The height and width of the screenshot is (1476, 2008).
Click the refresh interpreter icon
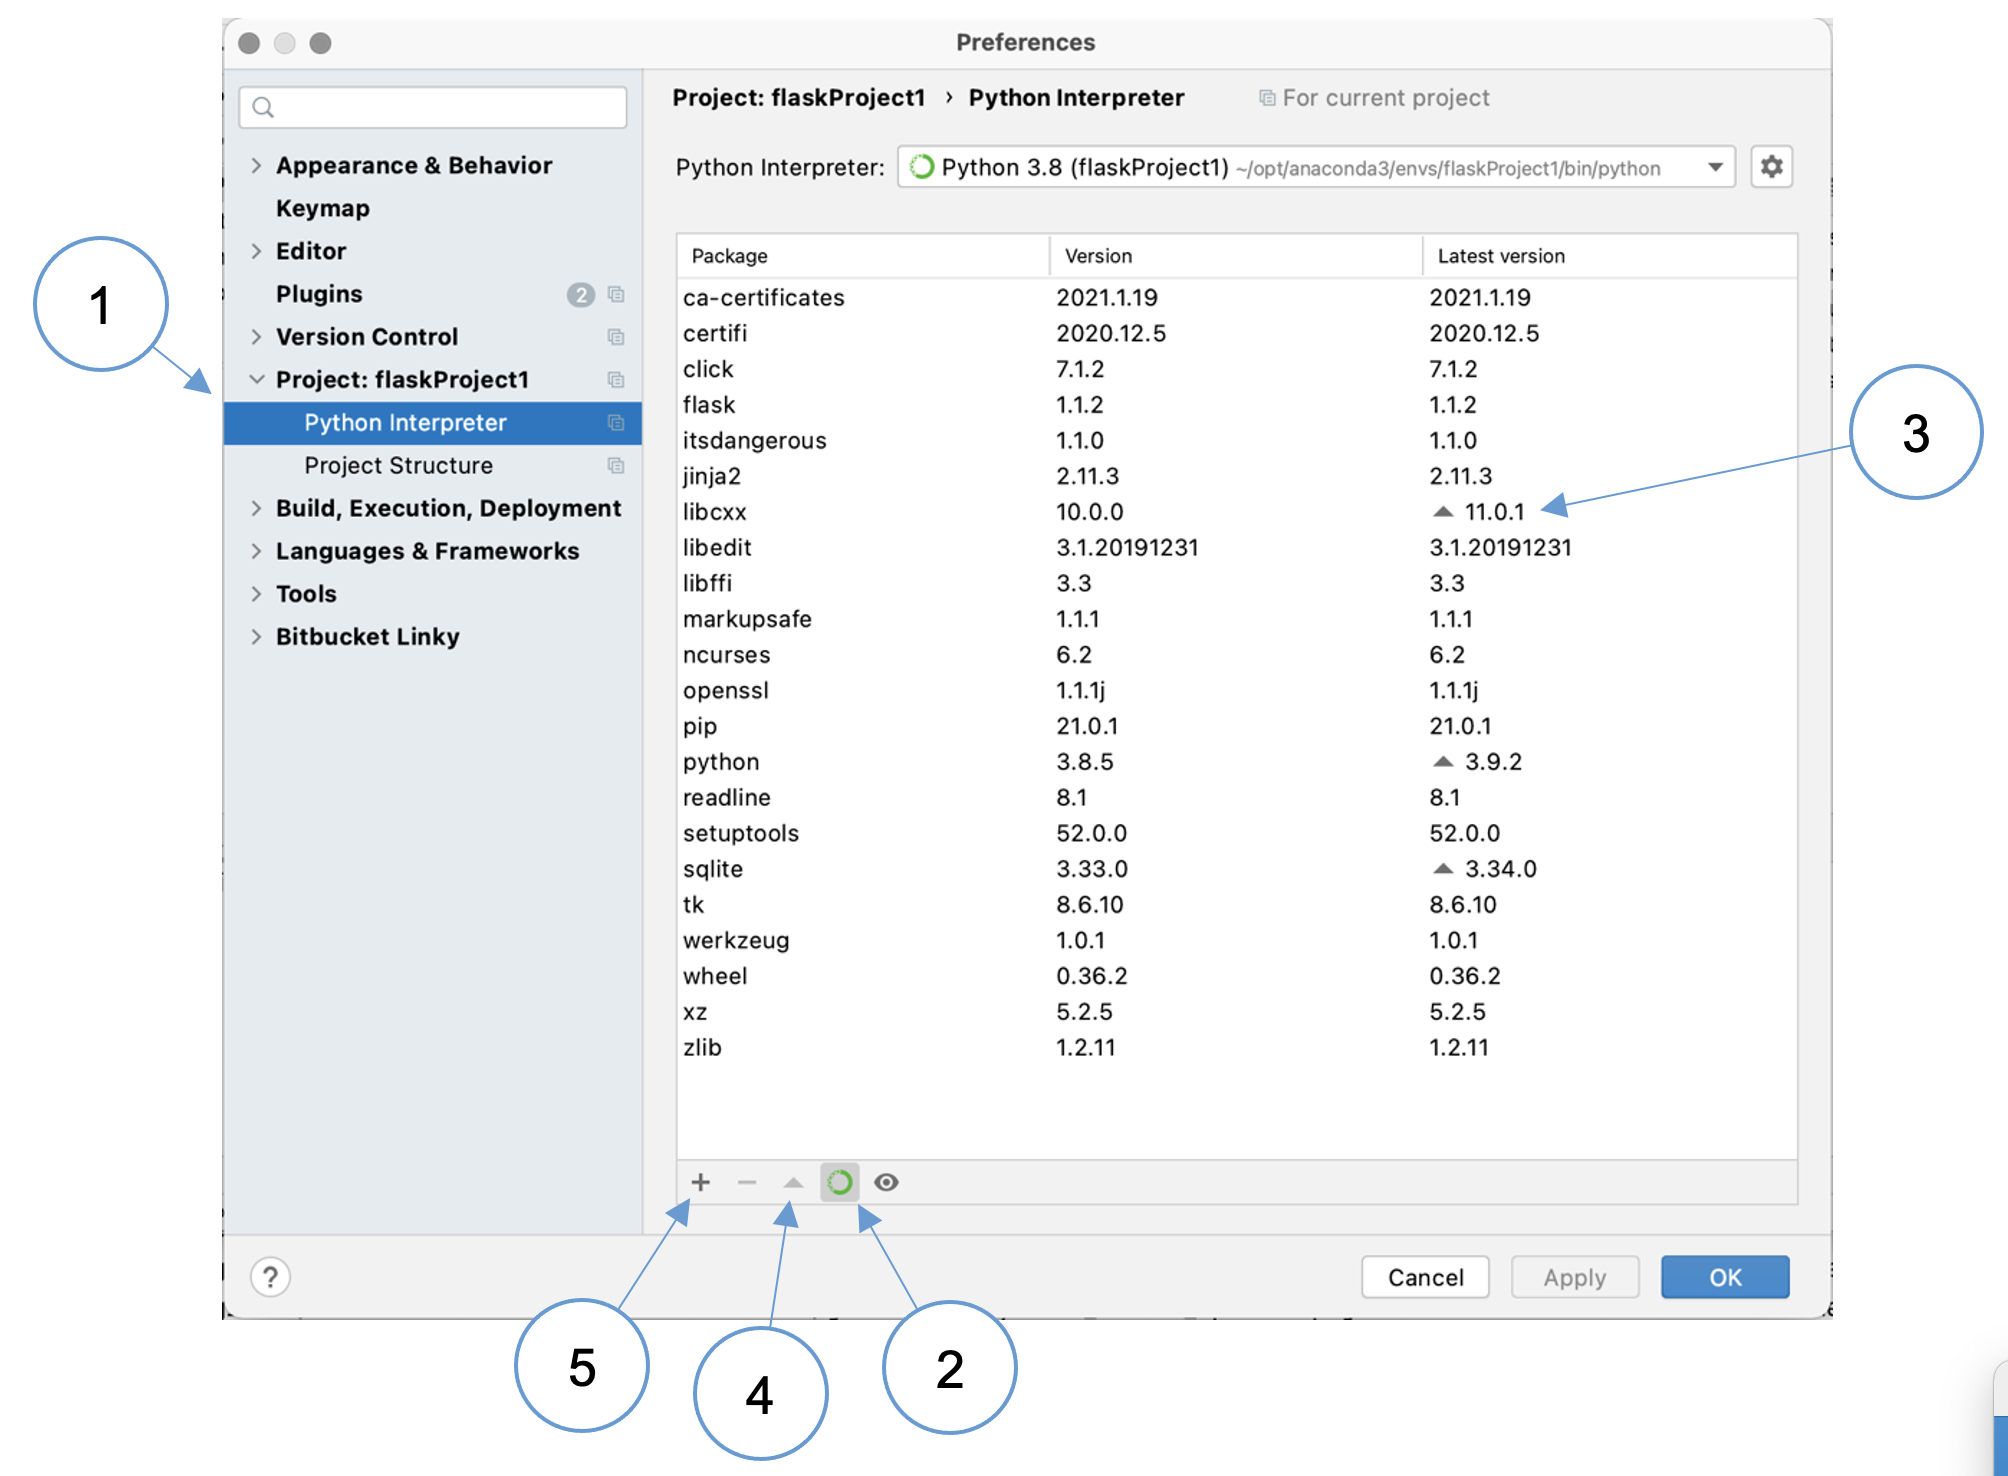(839, 1180)
